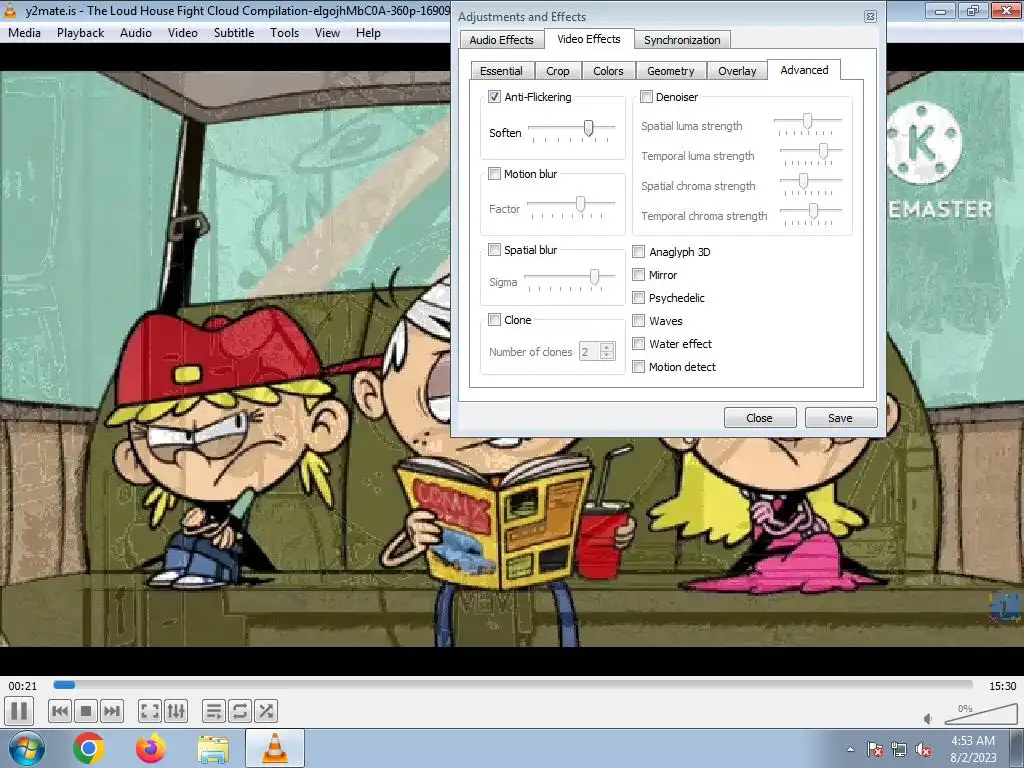Toggle fullscreen video mode

pyautogui.click(x=150, y=711)
